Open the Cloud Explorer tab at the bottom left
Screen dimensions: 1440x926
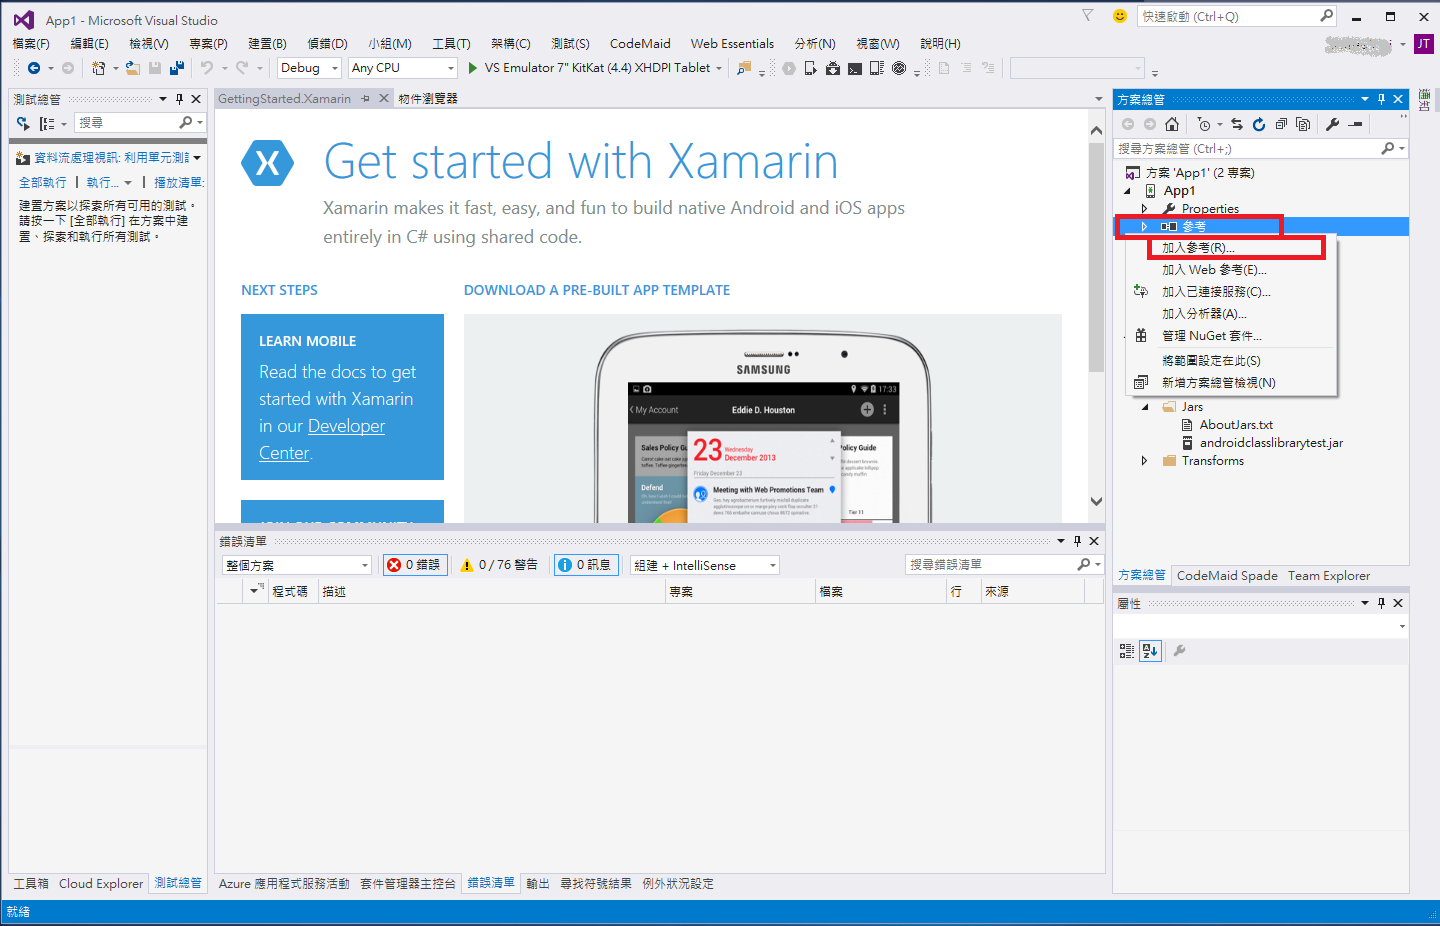[x=101, y=884]
